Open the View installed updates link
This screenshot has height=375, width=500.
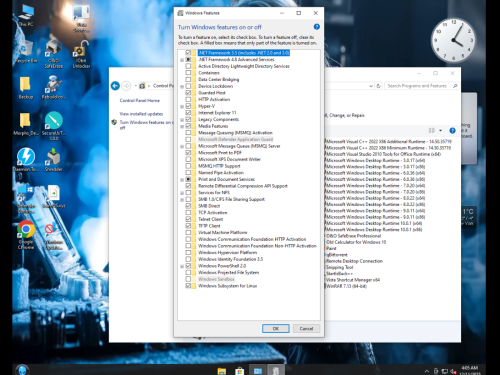click(x=141, y=114)
